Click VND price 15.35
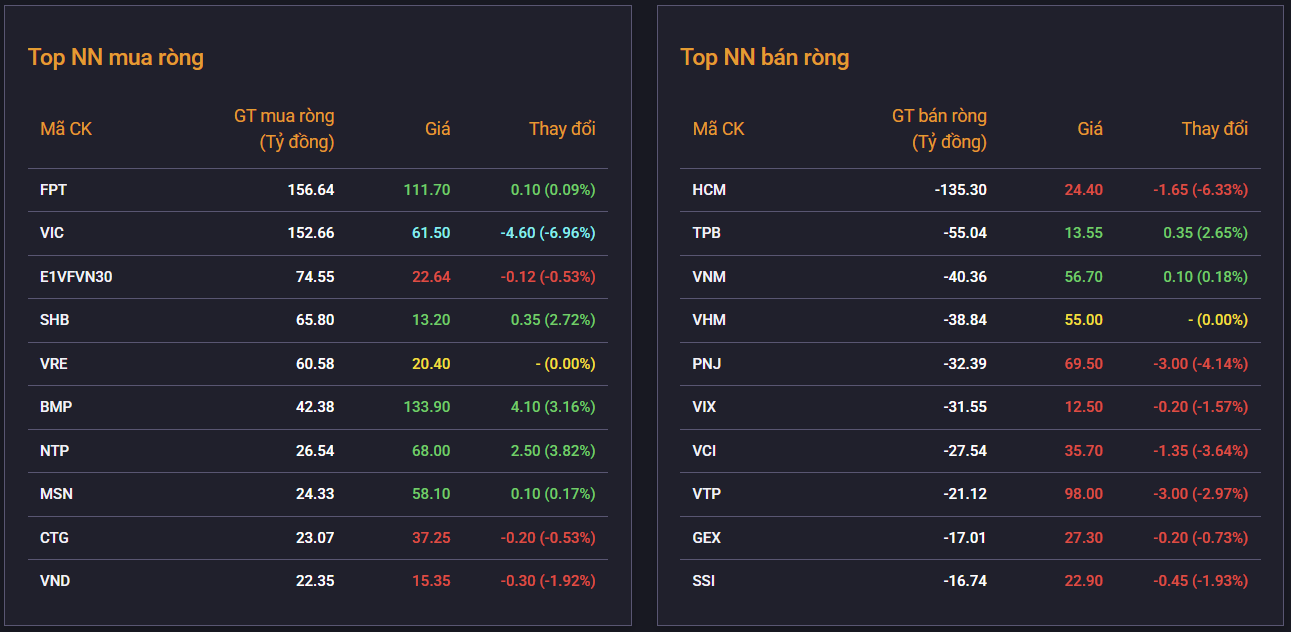Viewport: 1291px width, 632px height. [431, 581]
